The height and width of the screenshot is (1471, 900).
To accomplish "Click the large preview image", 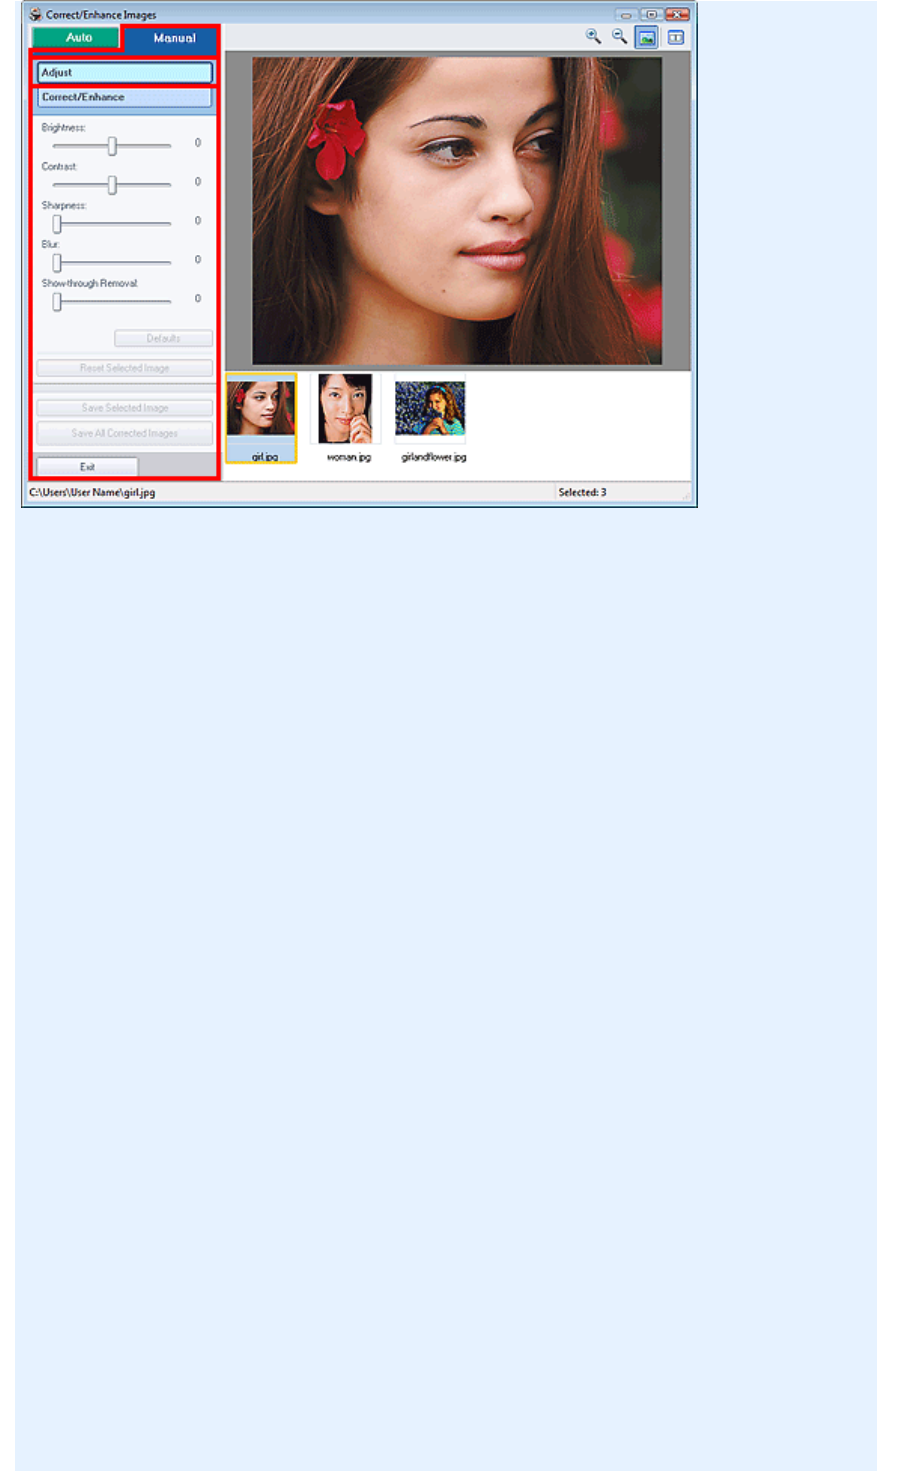I will coord(457,211).
